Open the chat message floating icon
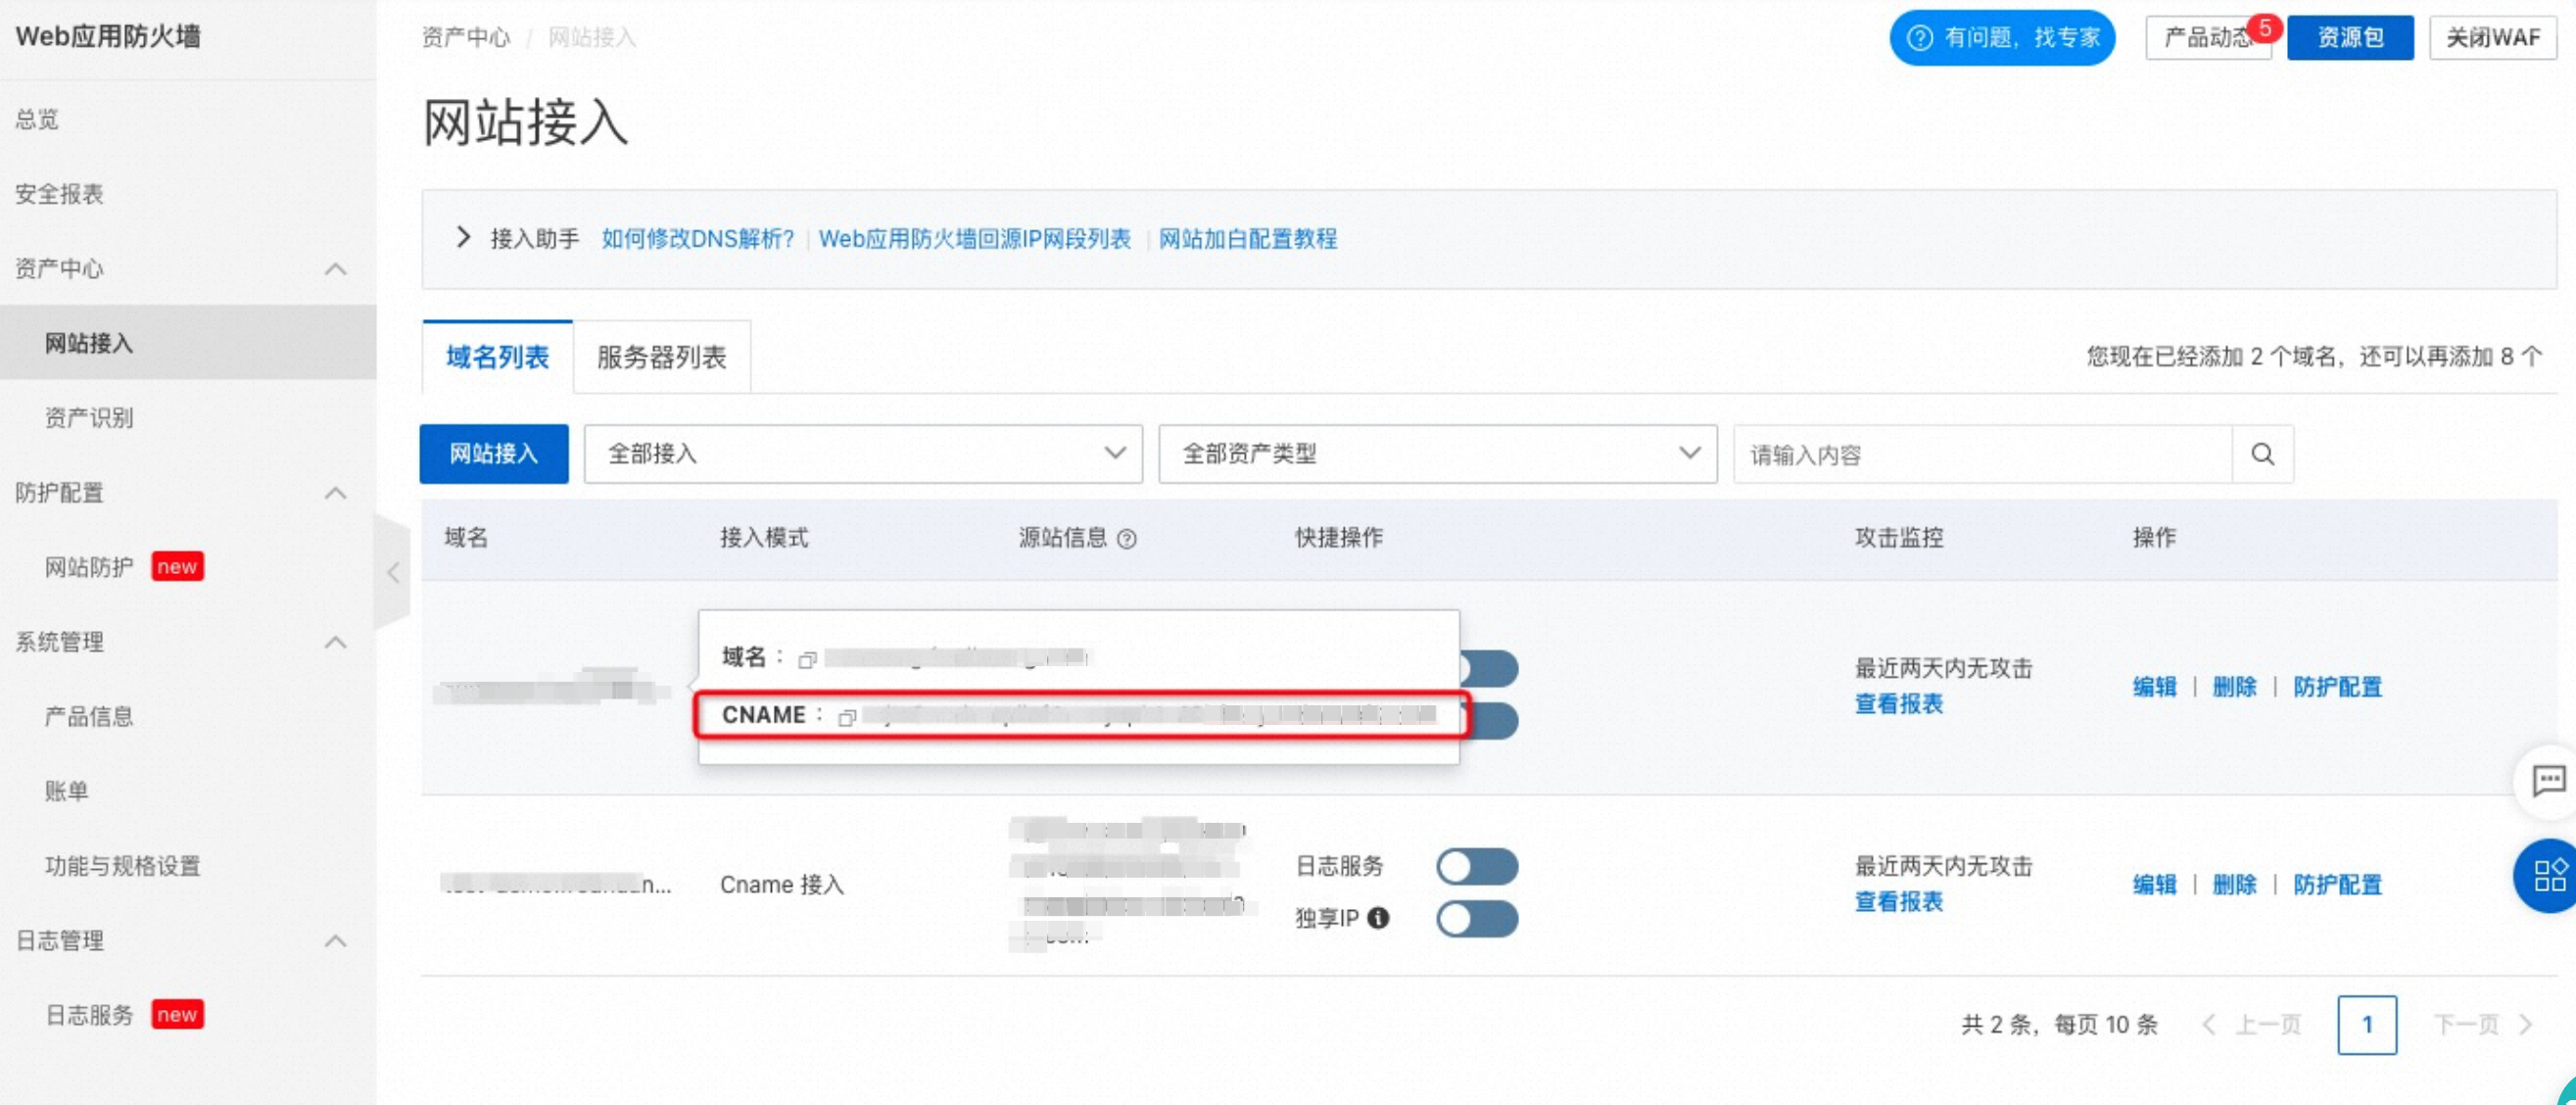This screenshot has height=1105, width=2576. [x=2547, y=780]
